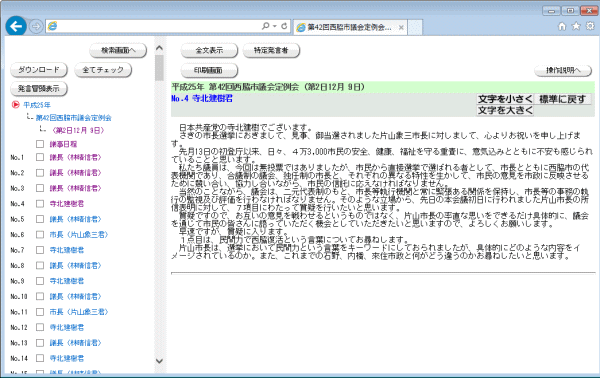Click 全てチェック to check all items

[103, 70]
